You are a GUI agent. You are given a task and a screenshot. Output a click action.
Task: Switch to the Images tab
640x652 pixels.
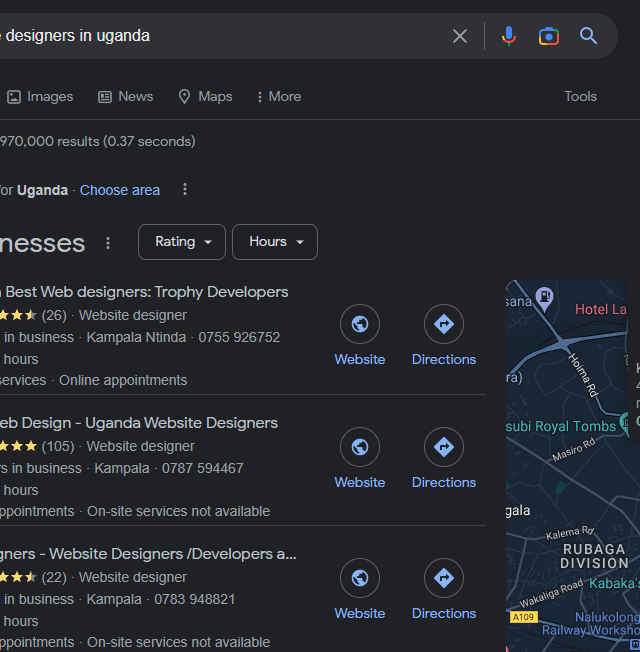pos(40,96)
